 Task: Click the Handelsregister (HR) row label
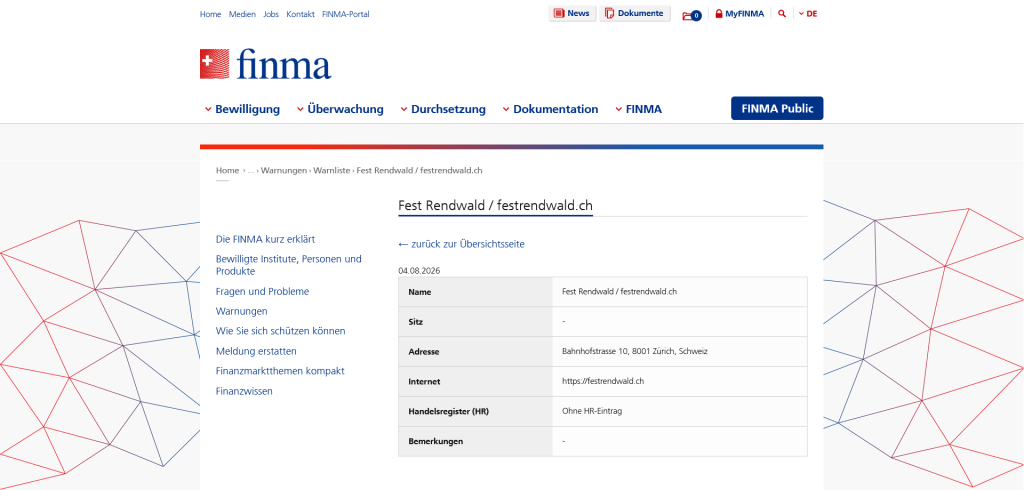point(448,412)
